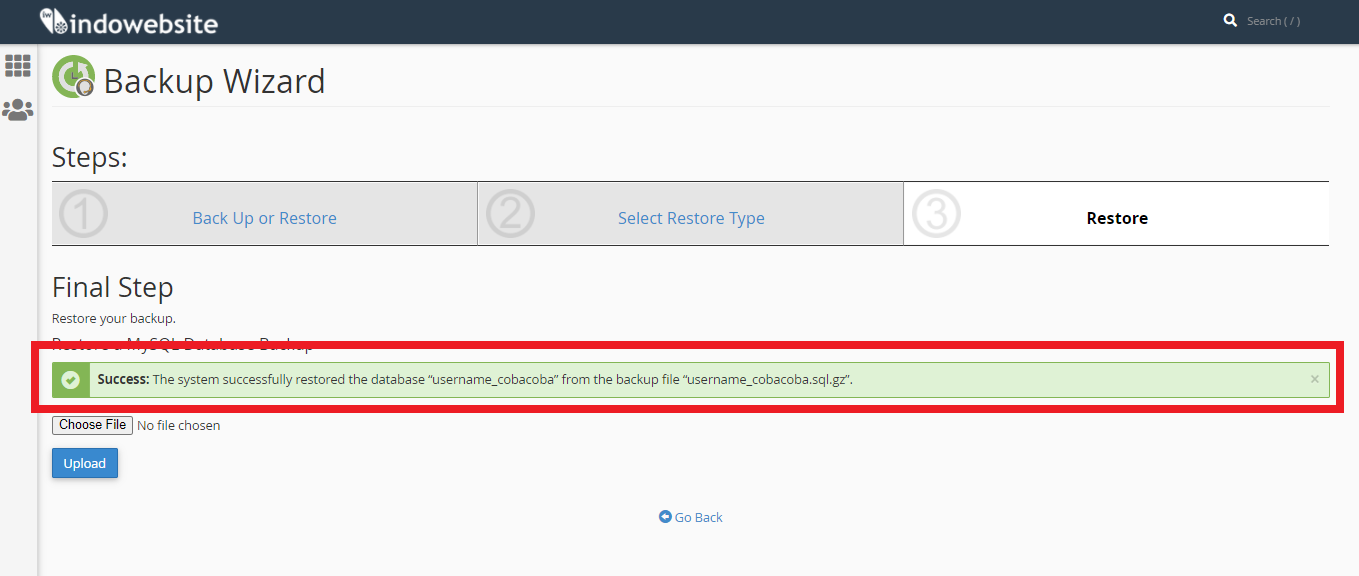
Task: Click the search magnifier icon
Action: click(x=1231, y=20)
